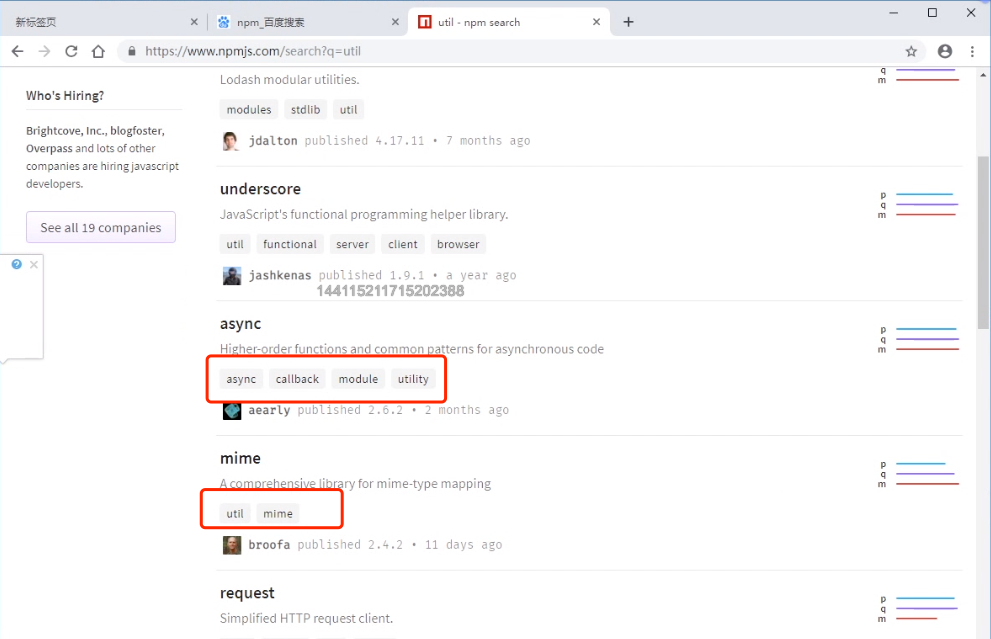The width and height of the screenshot is (991, 639).
Task: Click the module keyword tag
Action: 358,379
